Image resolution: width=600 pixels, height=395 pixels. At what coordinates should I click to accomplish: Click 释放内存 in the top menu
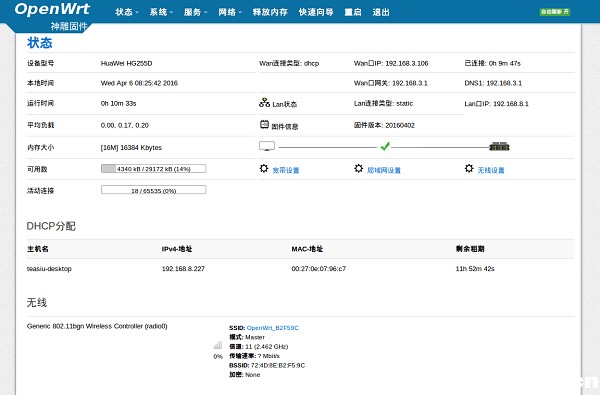270,12
